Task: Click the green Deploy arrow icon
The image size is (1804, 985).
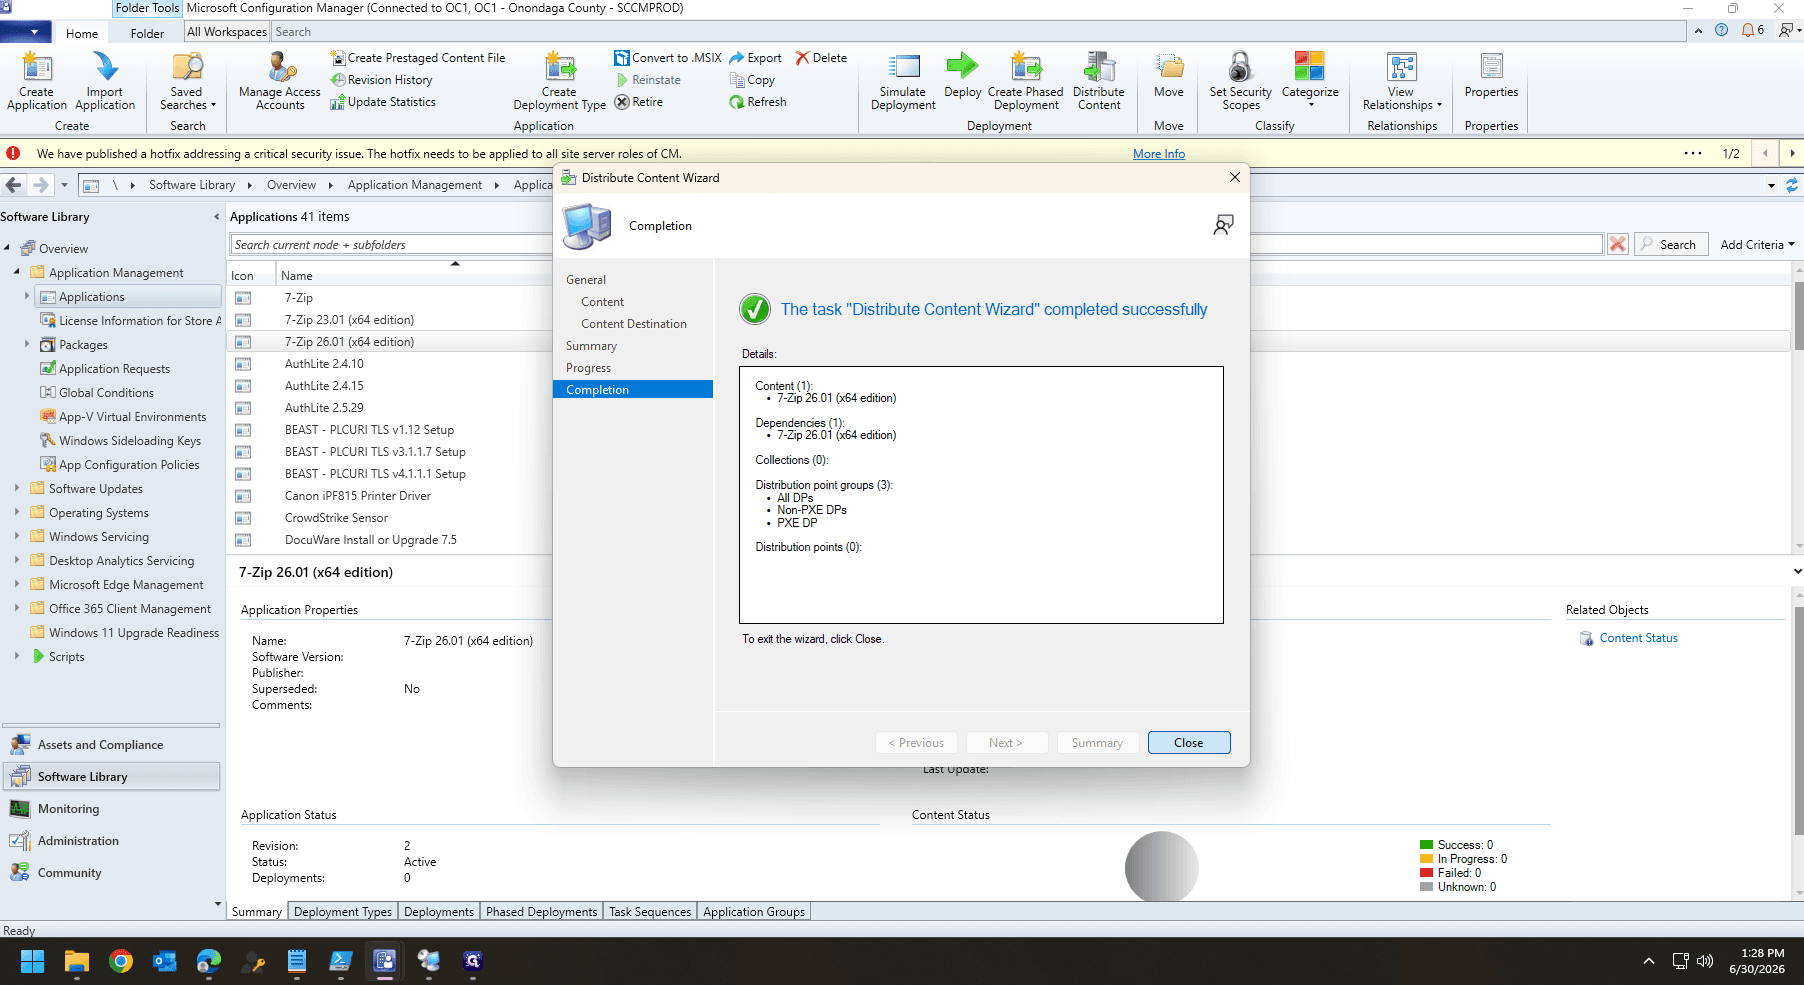Action: point(962,66)
